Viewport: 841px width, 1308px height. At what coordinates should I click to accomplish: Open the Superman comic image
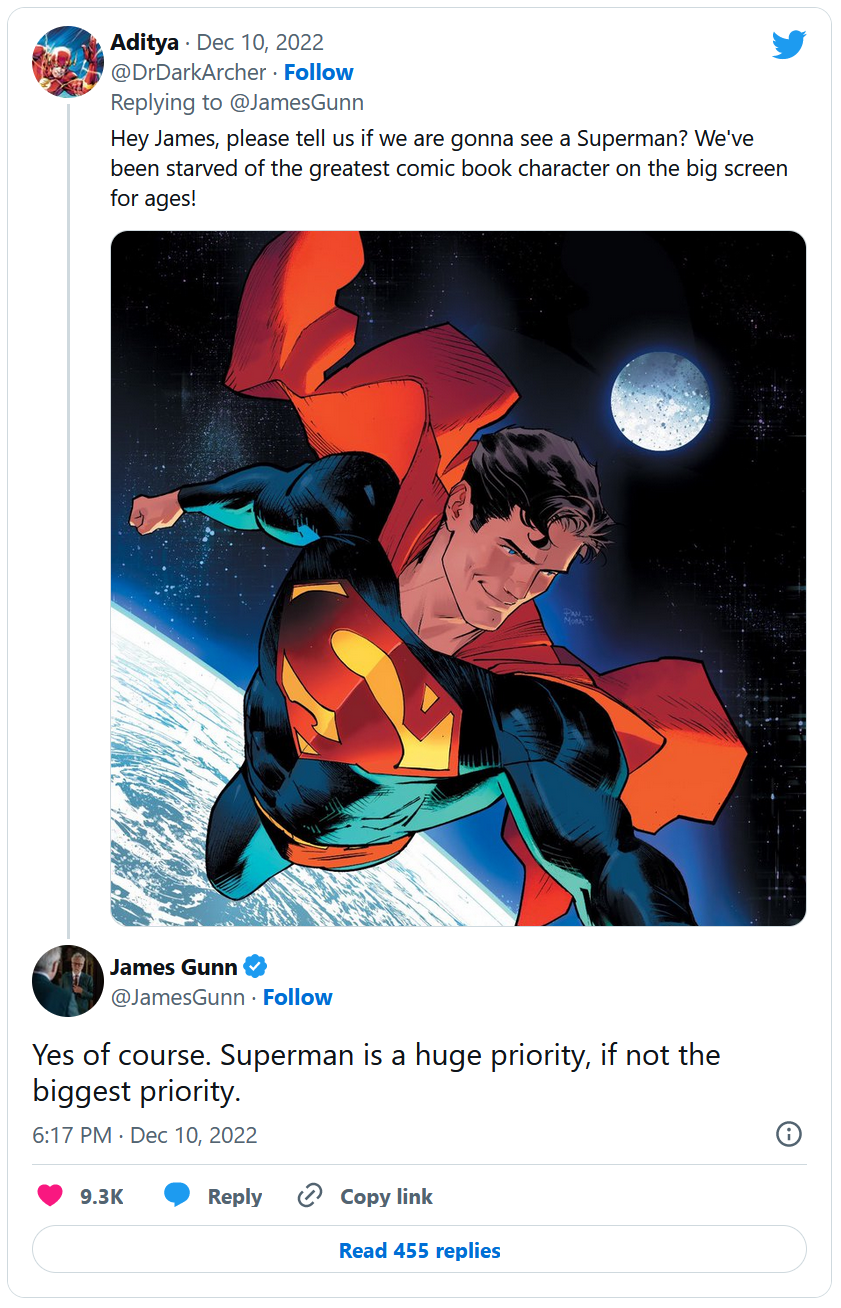[x=458, y=578]
